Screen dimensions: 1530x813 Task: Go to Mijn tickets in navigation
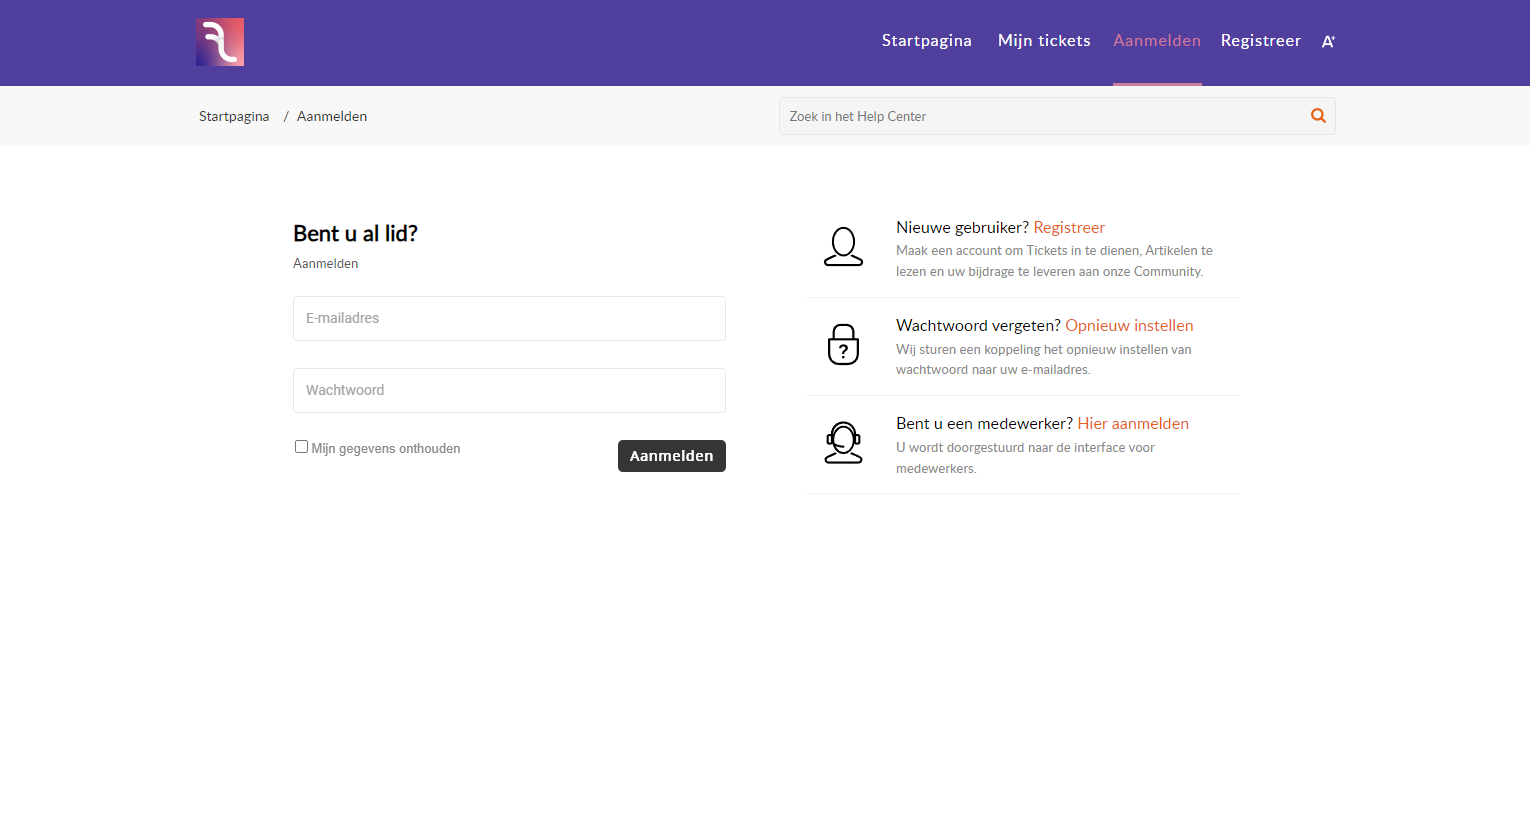[1044, 41]
